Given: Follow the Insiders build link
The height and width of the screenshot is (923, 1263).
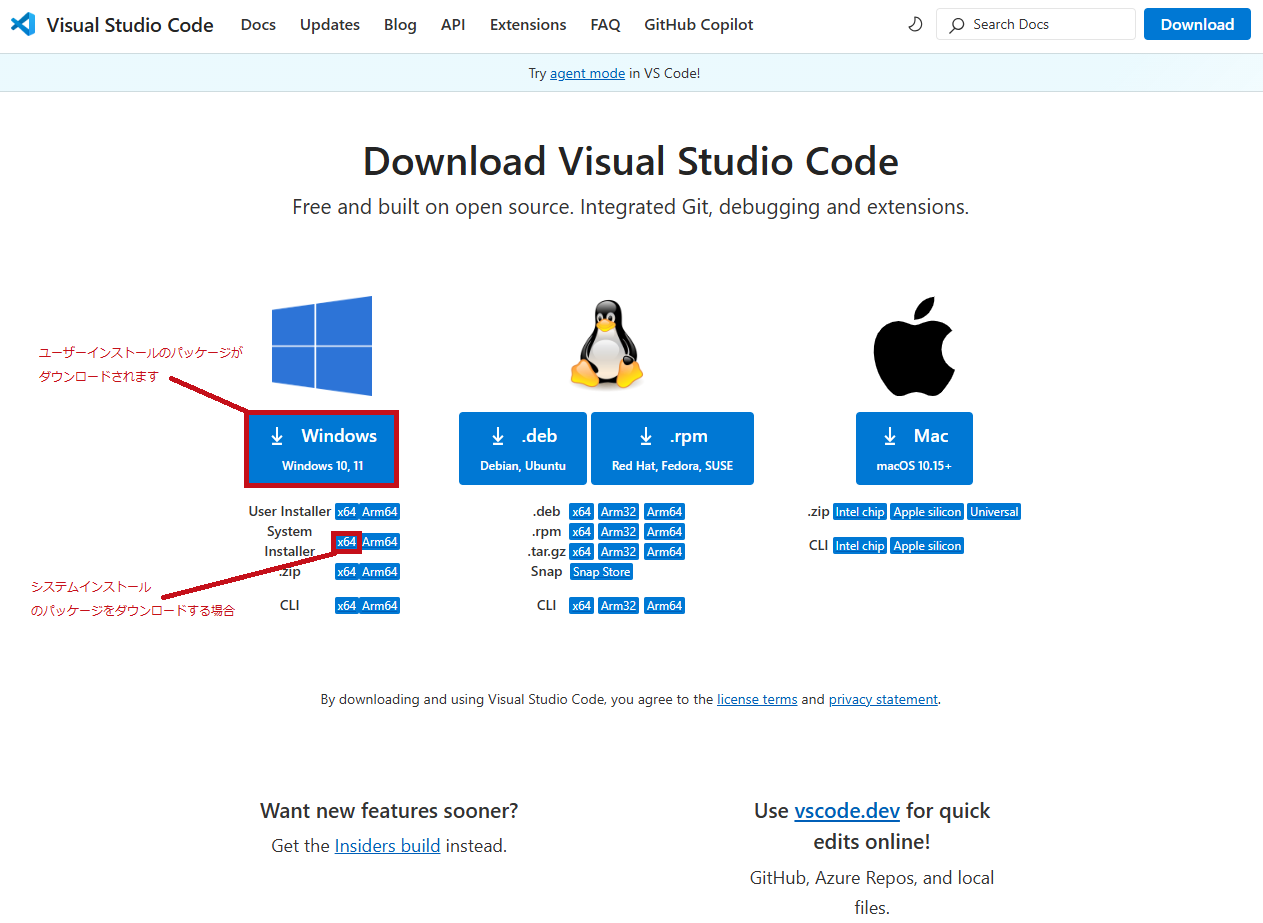Looking at the screenshot, I should 387,846.
